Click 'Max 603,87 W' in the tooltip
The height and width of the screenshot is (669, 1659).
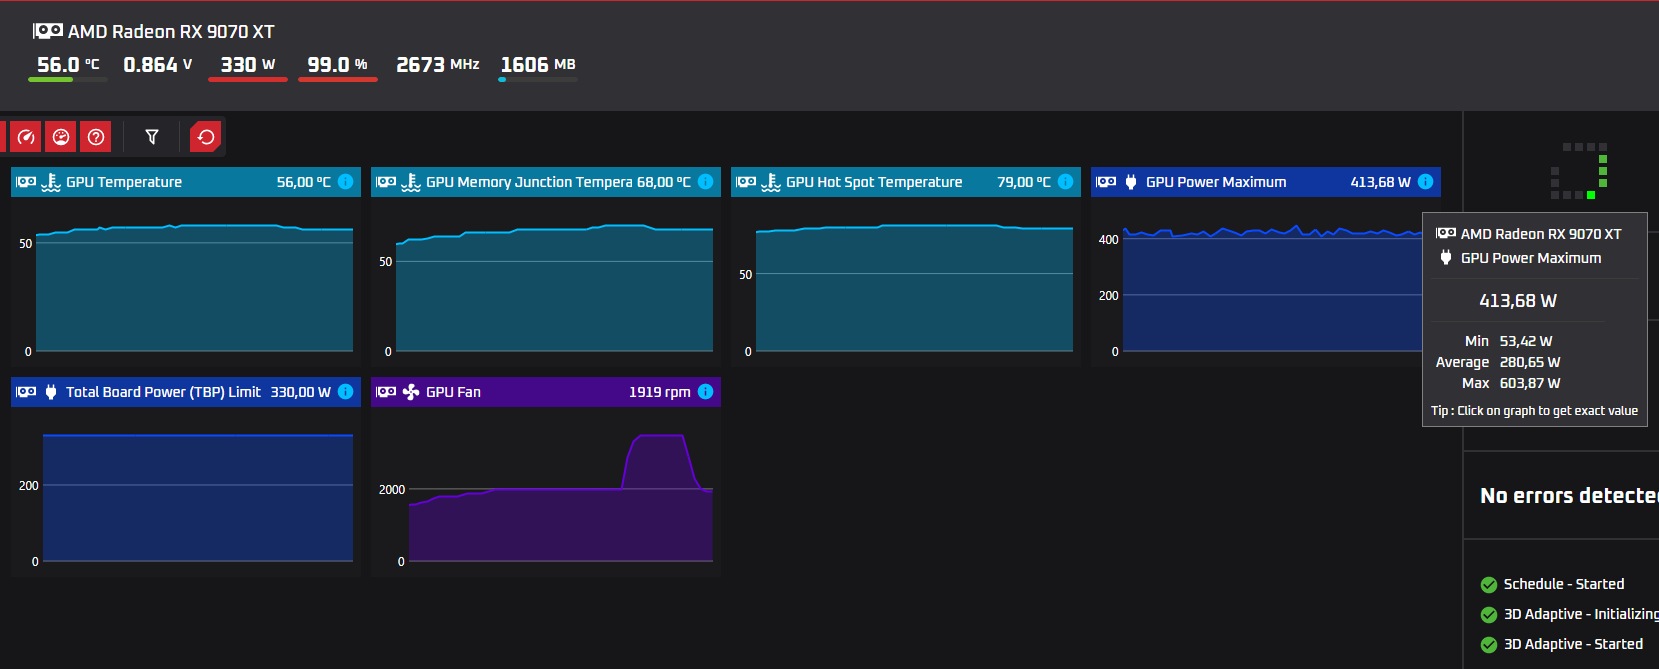[1511, 383]
